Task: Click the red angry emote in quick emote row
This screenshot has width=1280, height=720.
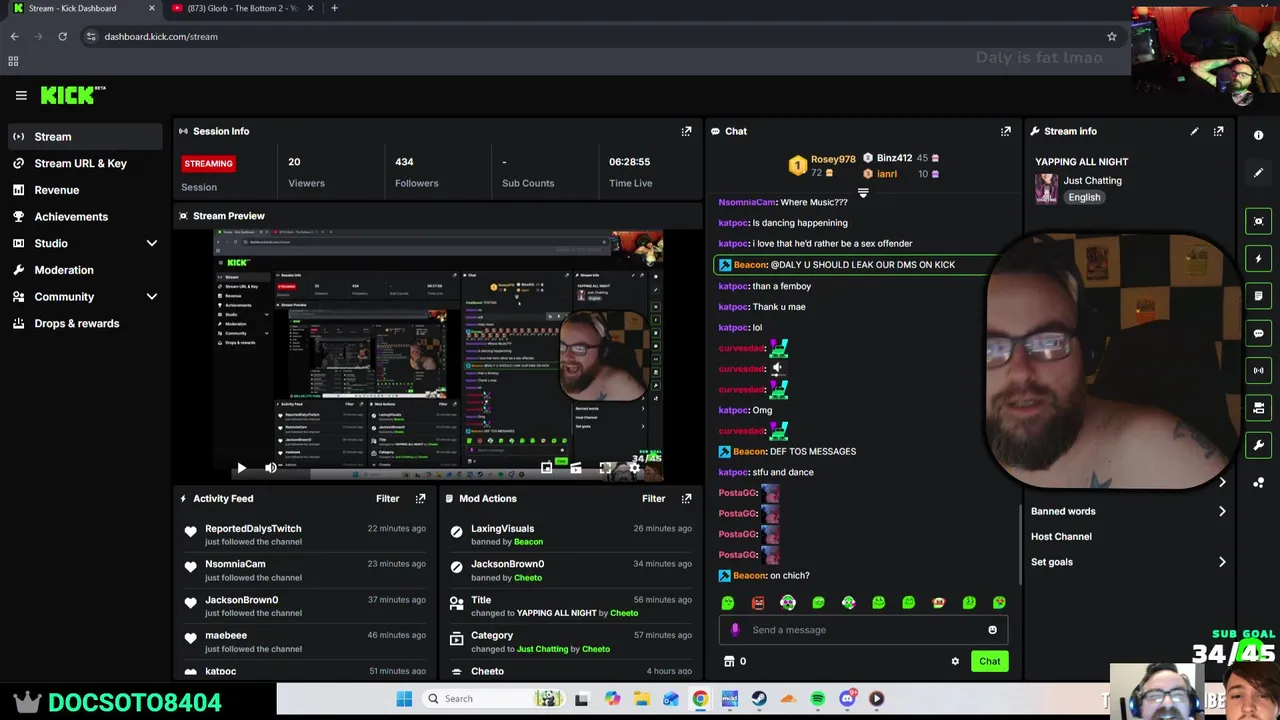Action: coord(758,602)
